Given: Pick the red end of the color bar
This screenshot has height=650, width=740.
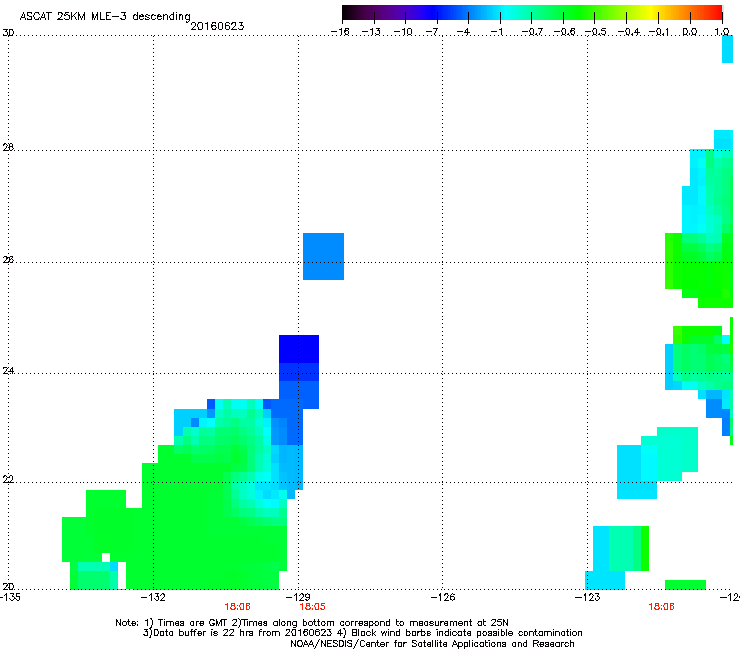Looking at the screenshot, I should [x=715, y=13].
